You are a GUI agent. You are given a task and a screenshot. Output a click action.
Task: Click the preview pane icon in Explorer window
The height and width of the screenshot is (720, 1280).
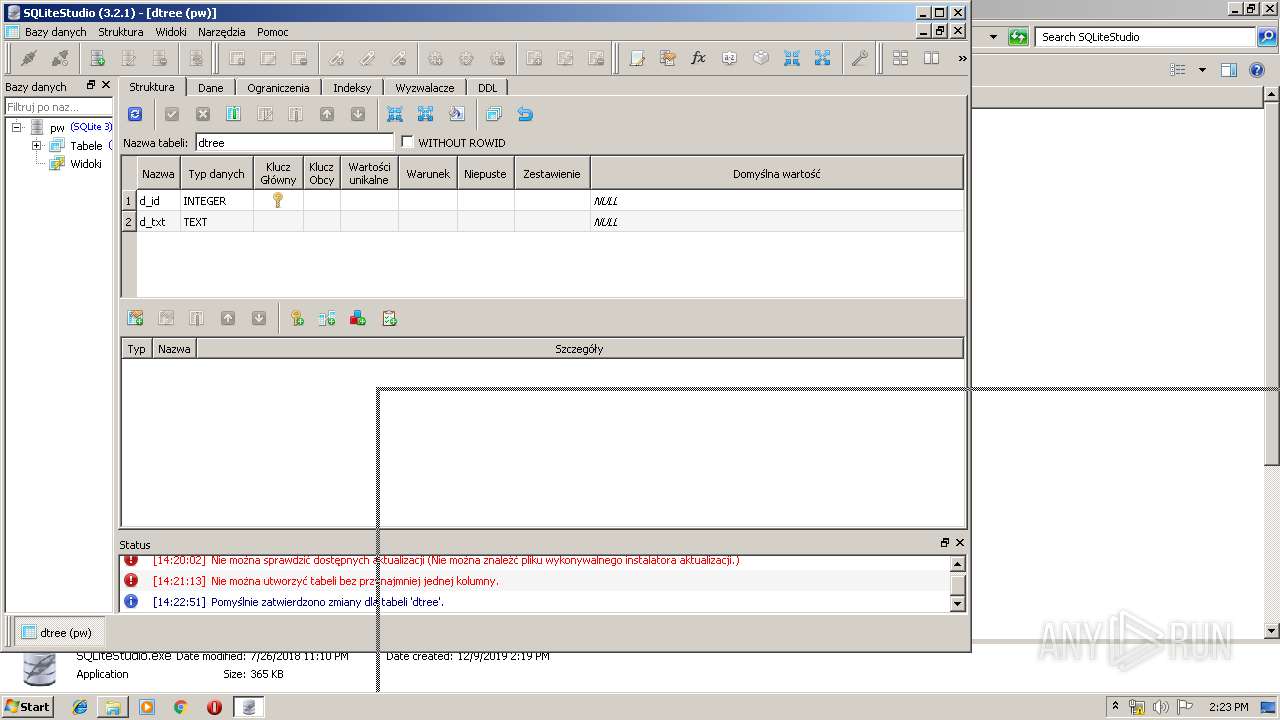[1229, 70]
